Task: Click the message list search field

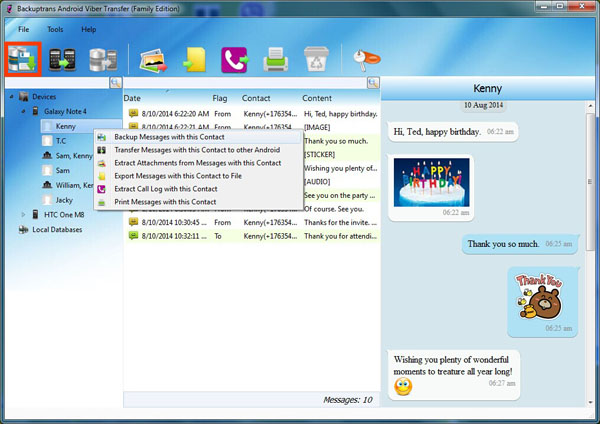Action: 245,83
